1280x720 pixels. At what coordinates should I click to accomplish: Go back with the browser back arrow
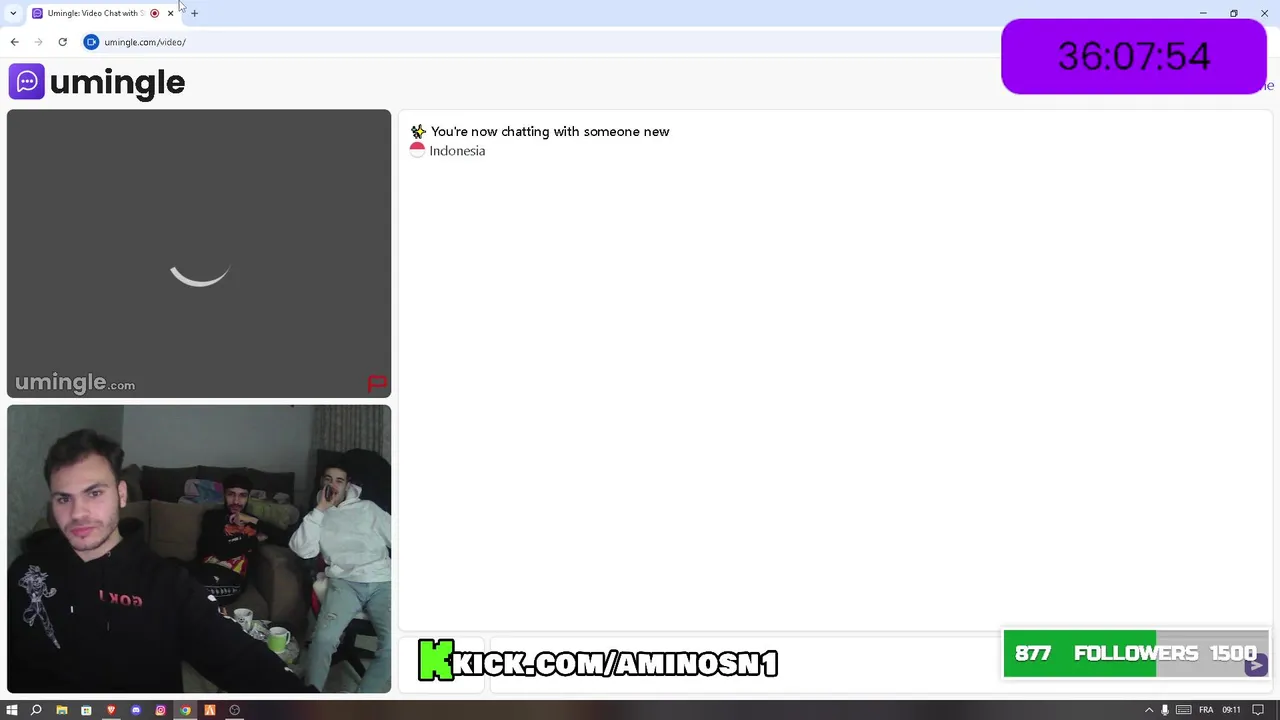(x=14, y=42)
